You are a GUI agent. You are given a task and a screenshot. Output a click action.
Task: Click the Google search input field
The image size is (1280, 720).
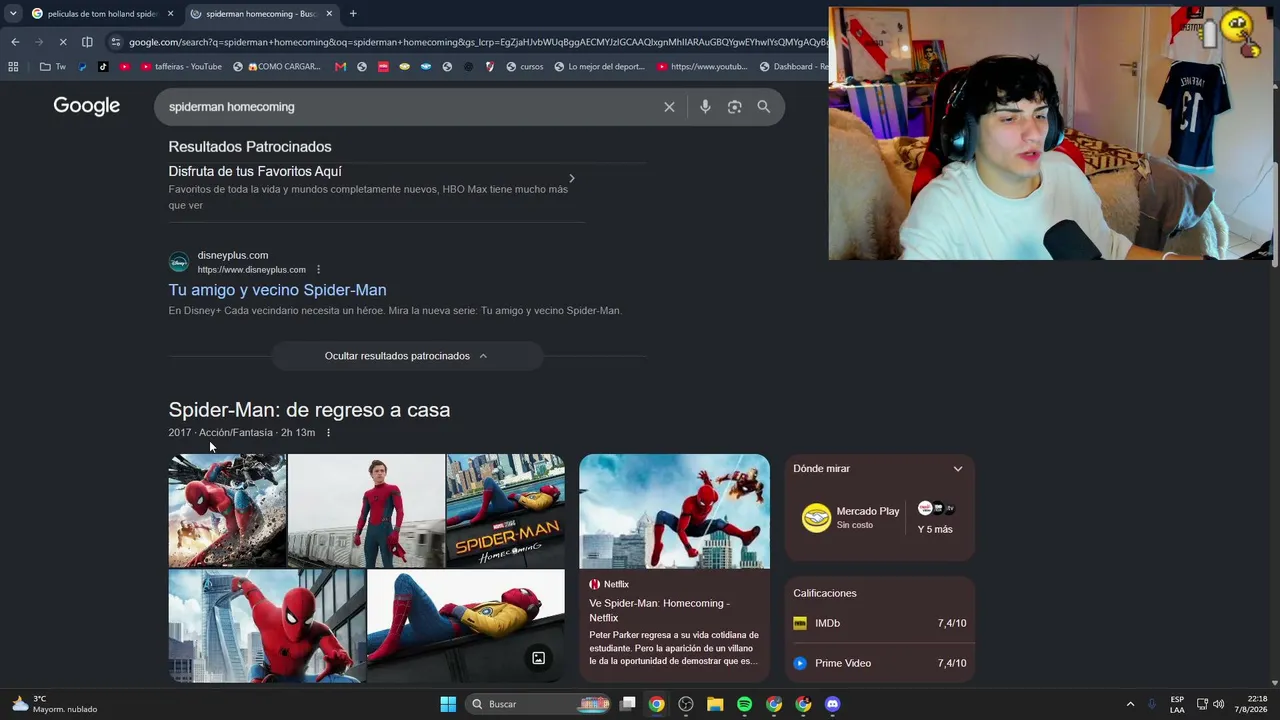[x=410, y=107]
